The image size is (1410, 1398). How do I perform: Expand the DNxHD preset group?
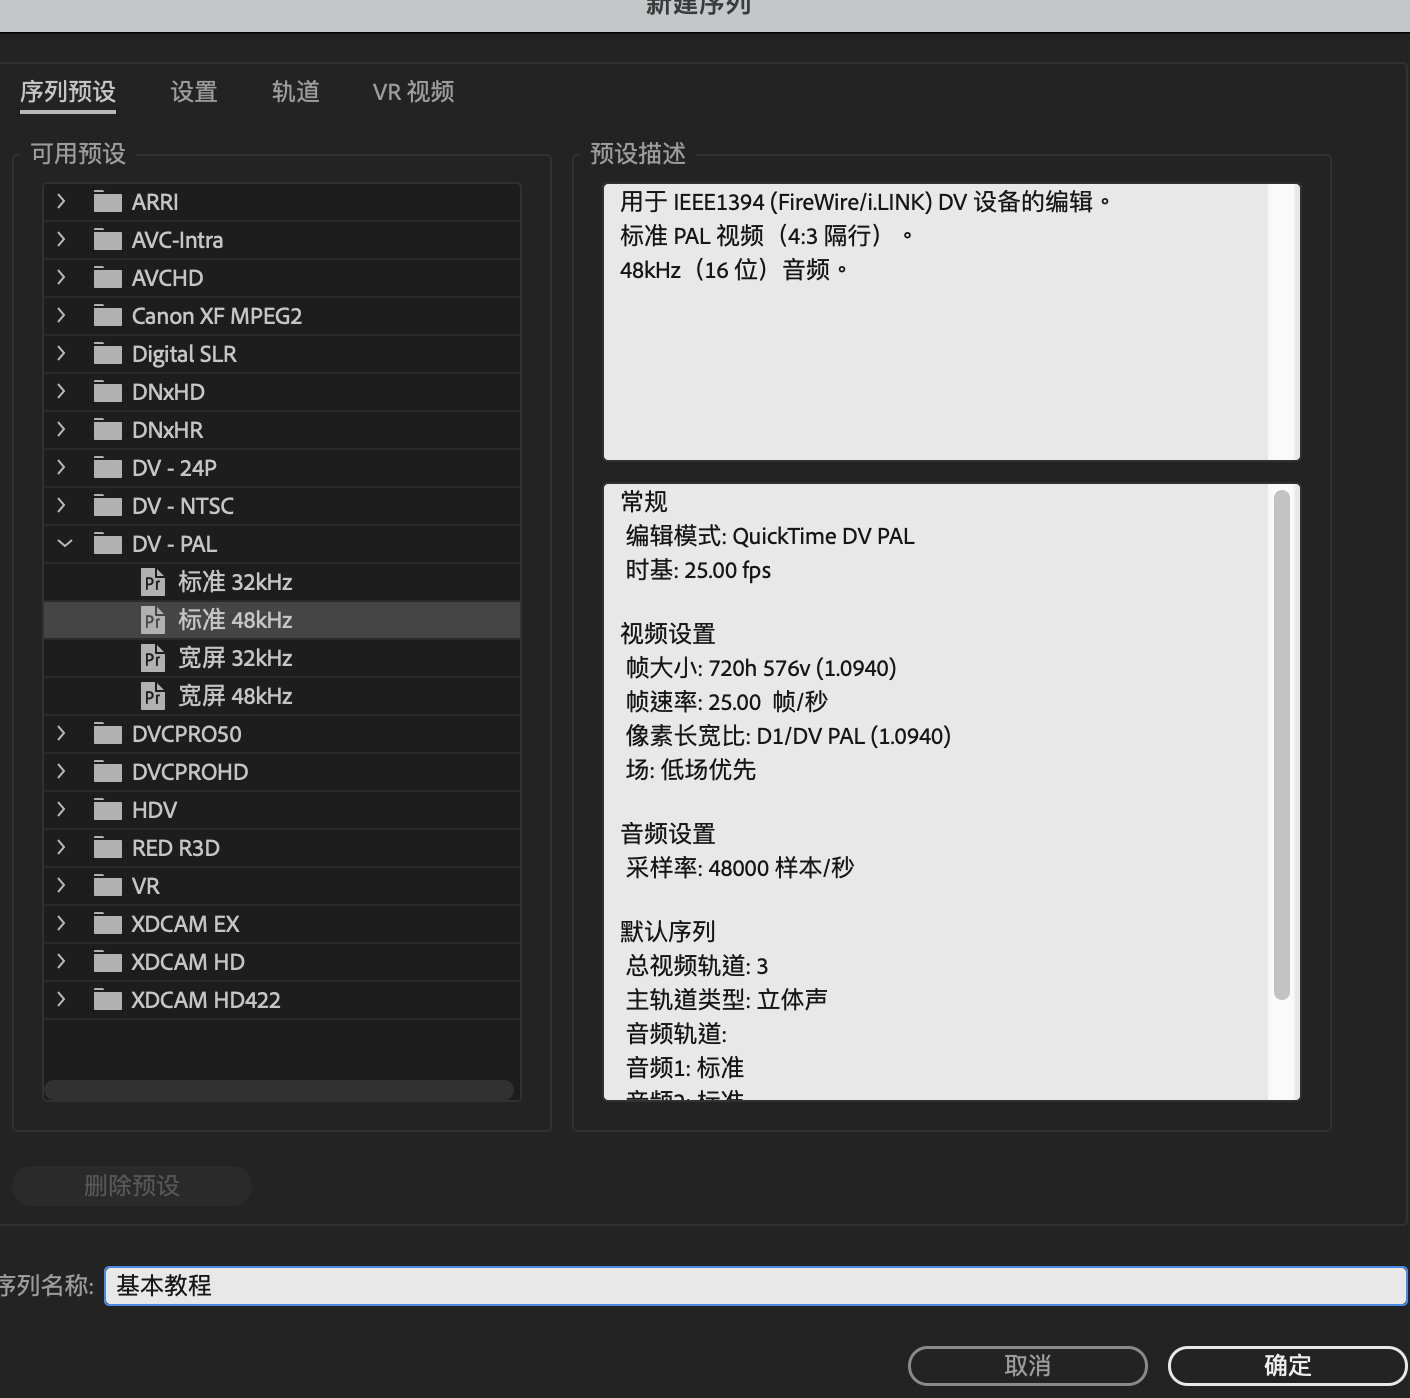click(61, 391)
